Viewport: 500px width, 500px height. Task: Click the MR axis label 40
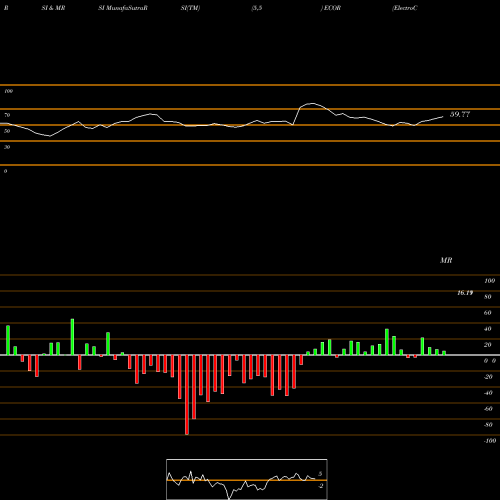coord(488,329)
